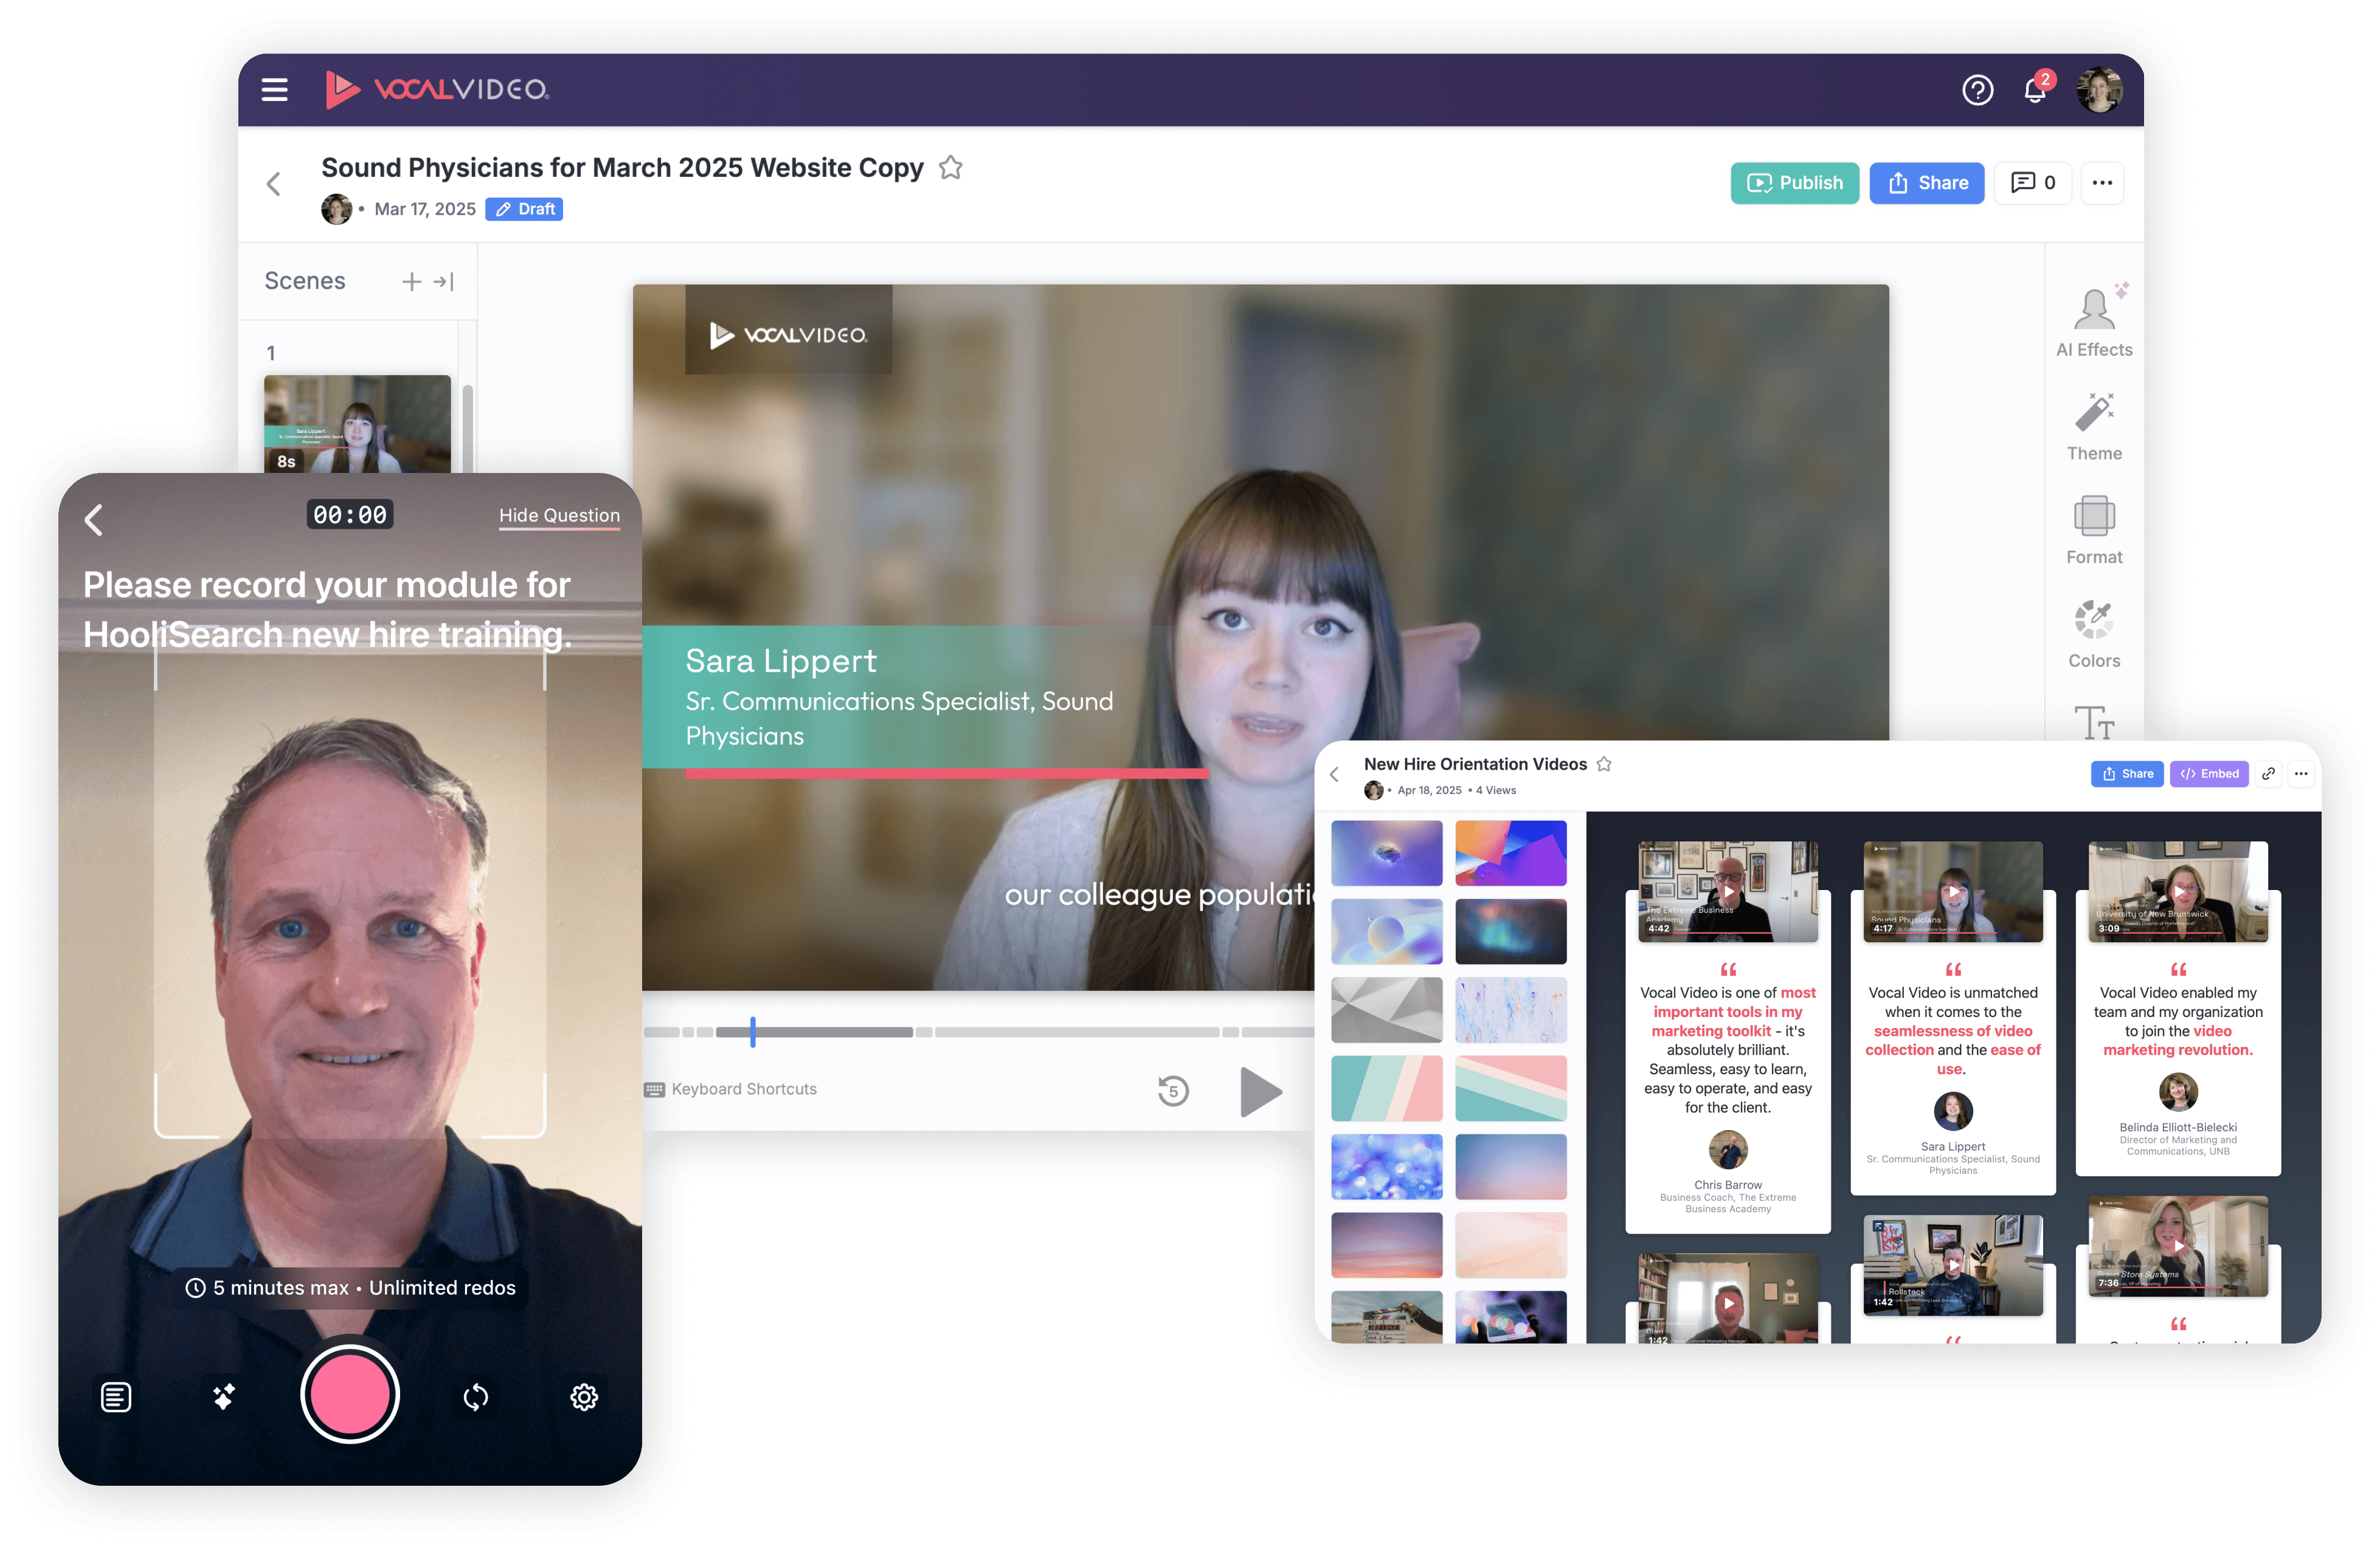Copy link using the chain icon in the gallery header
2380x1549 pixels.
[x=2269, y=774]
